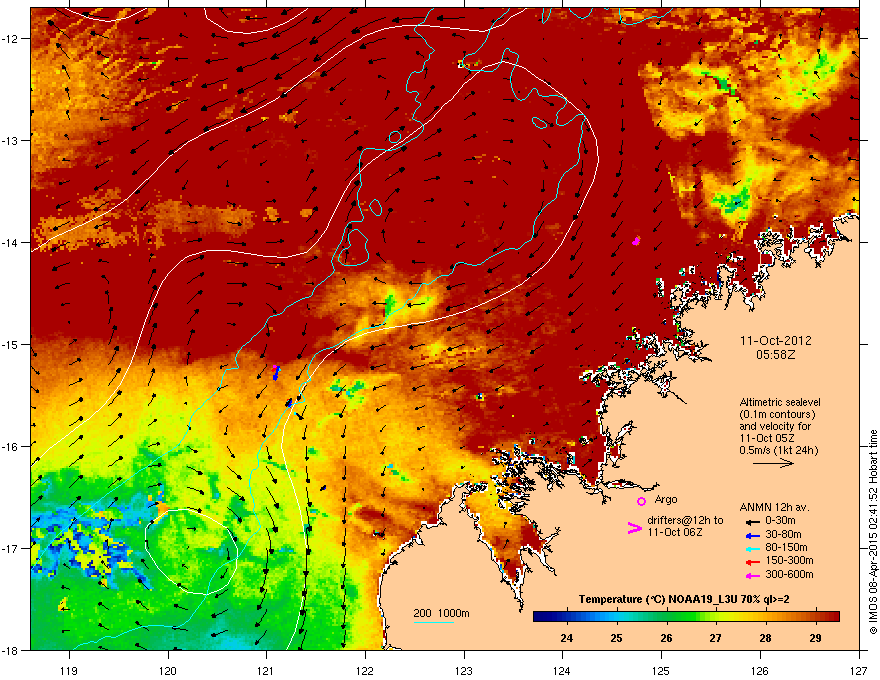Click the 'Argo' legend label
Viewport: 880px width, 680px height.
666,499
